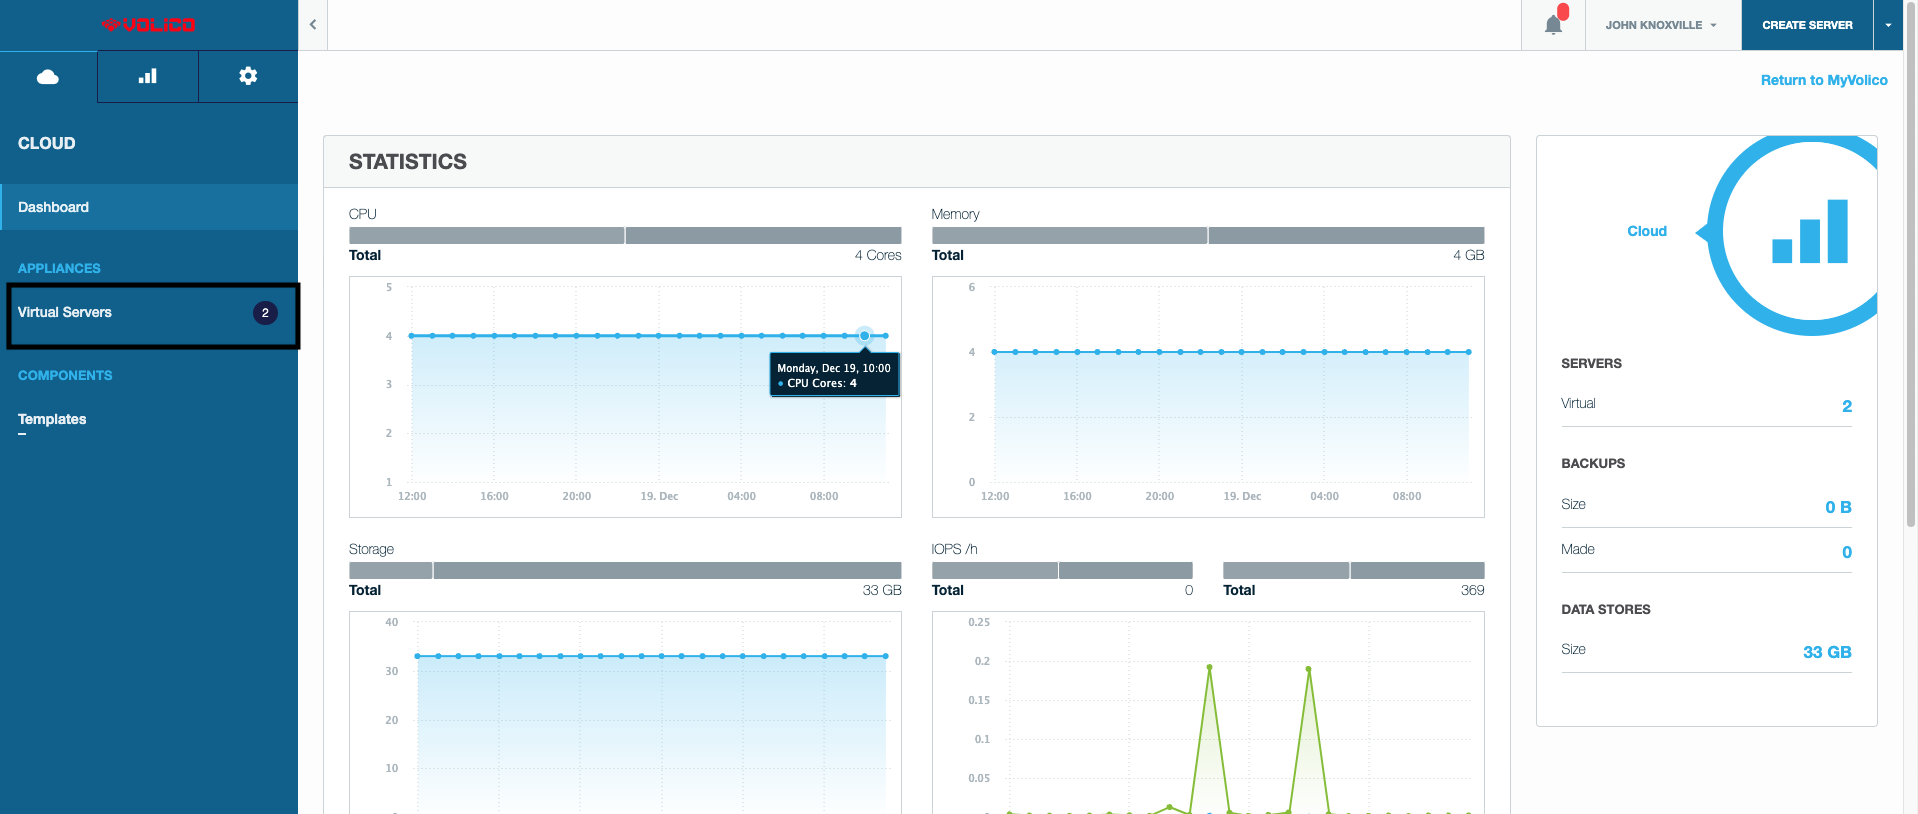Click the first green peak in IOPS chart
This screenshot has height=814, width=1918.
click(1209, 667)
